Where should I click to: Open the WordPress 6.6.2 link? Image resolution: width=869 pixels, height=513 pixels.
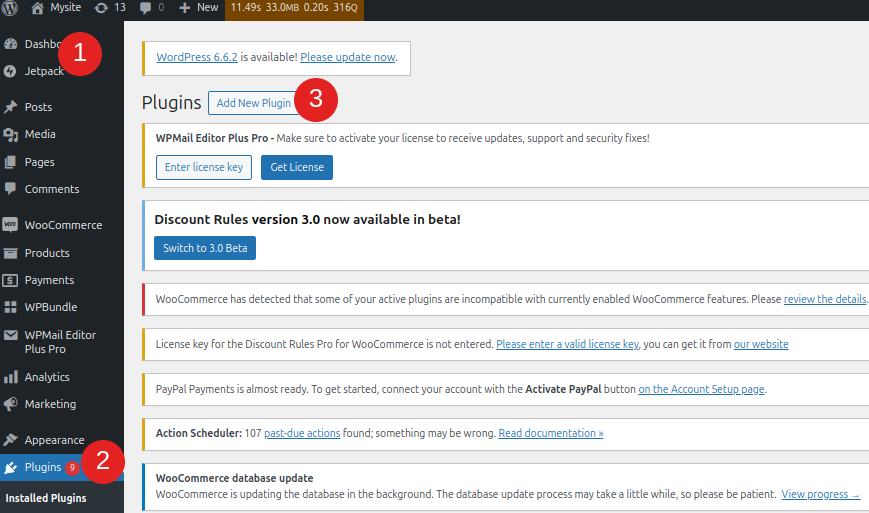click(x=197, y=57)
